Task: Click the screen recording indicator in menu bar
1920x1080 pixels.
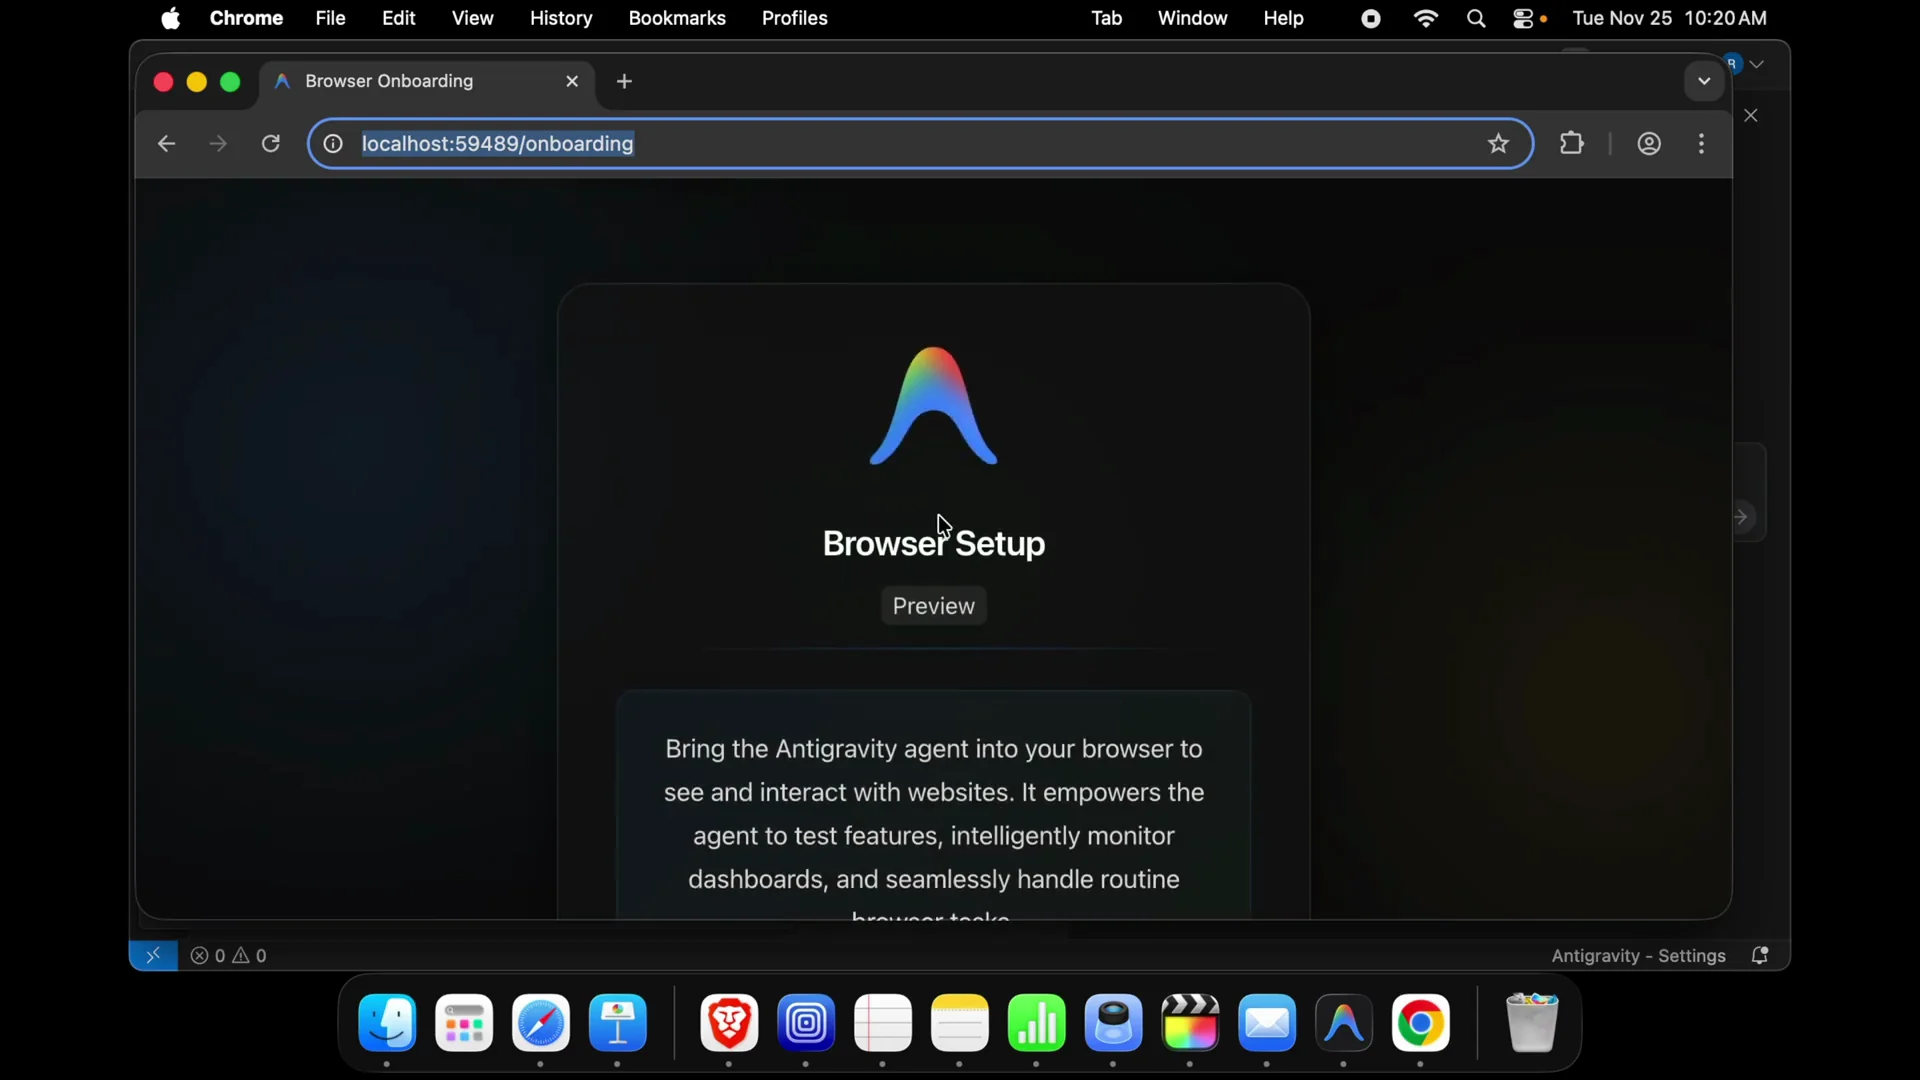Action: pyautogui.click(x=1369, y=18)
